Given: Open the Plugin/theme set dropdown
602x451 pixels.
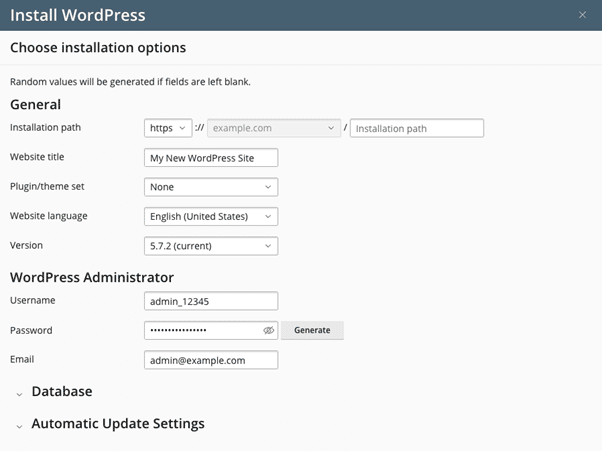Looking at the screenshot, I should coord(211,187).
